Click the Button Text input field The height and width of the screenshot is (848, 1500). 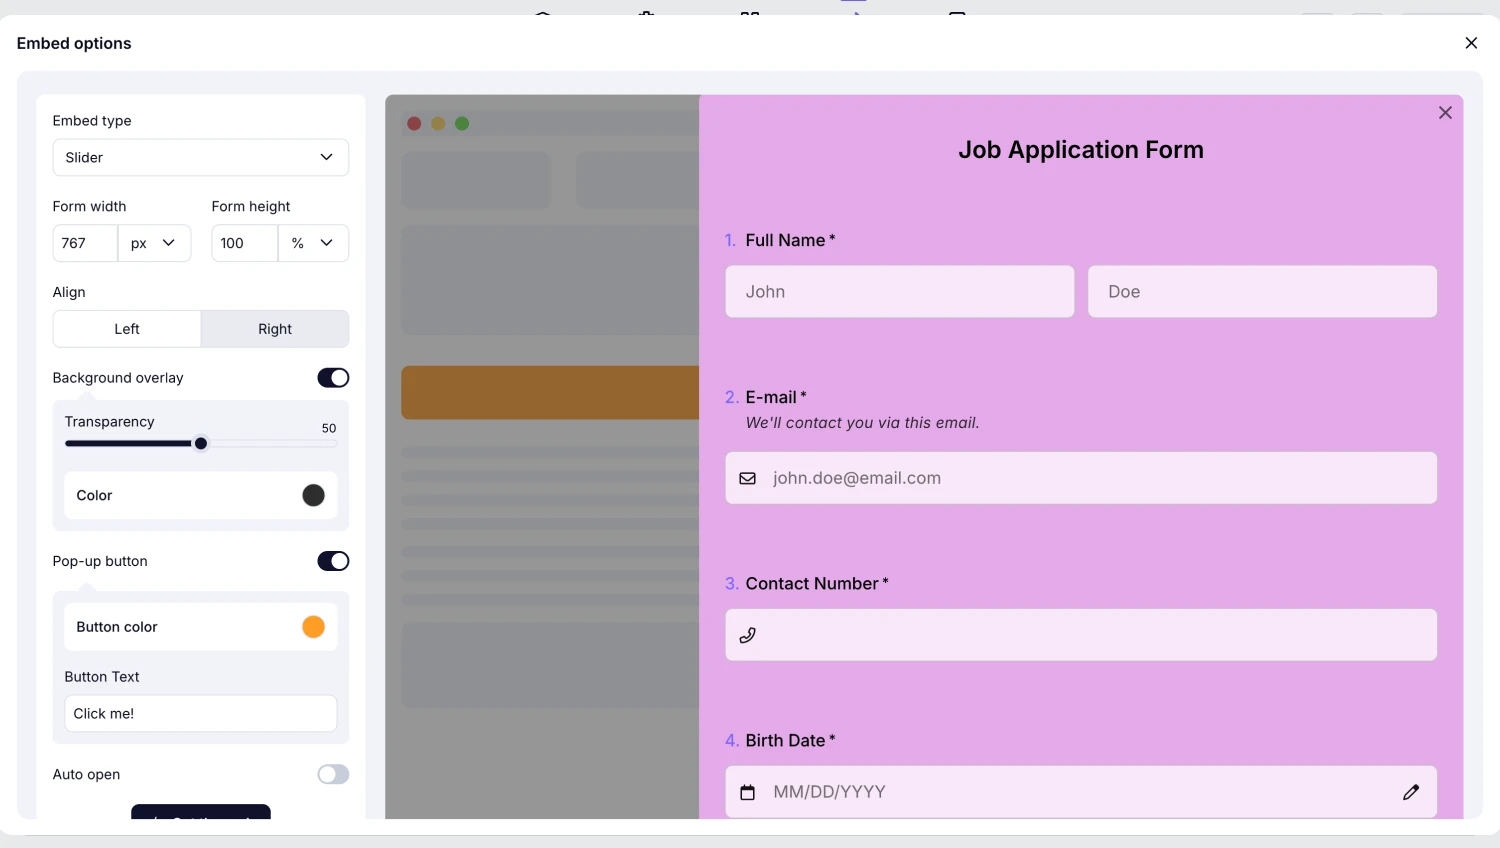(x=200, y=713)
